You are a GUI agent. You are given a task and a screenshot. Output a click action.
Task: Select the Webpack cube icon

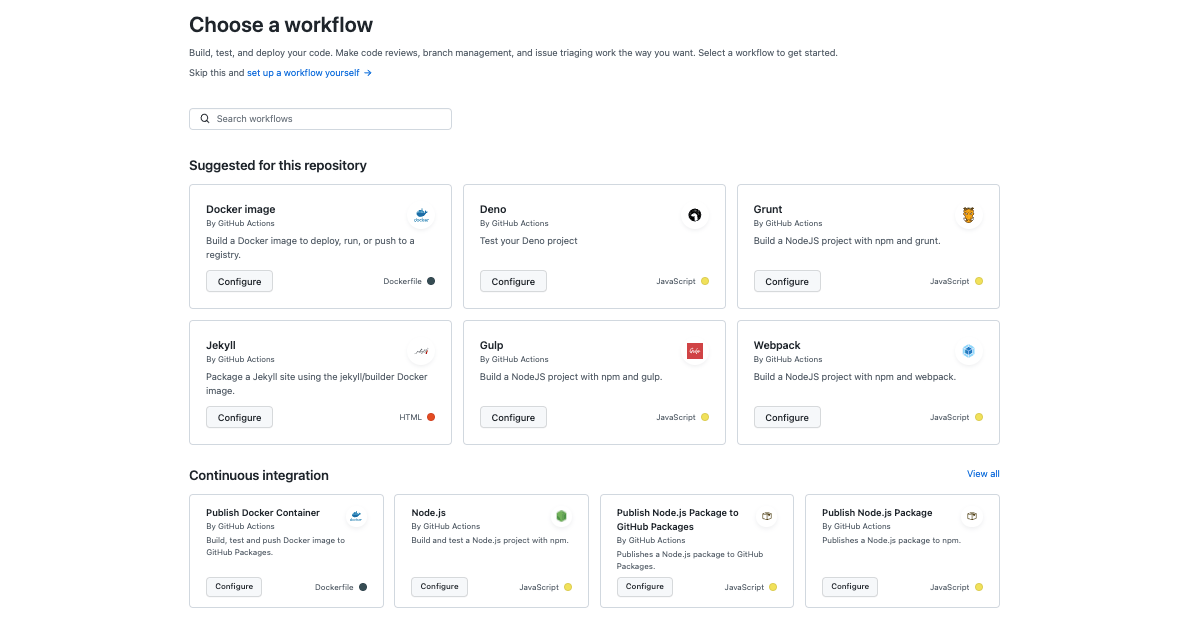[x=969, y=351]
